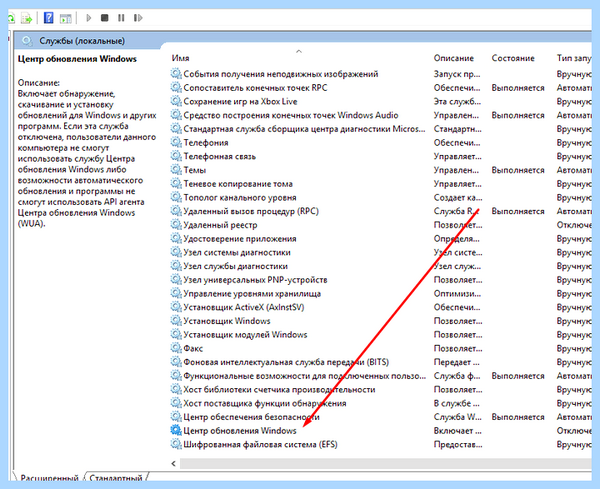Select Фоновая интеллектуальная служба передачи (BITS)
600x489 pixels.
[x=286, y=362]
